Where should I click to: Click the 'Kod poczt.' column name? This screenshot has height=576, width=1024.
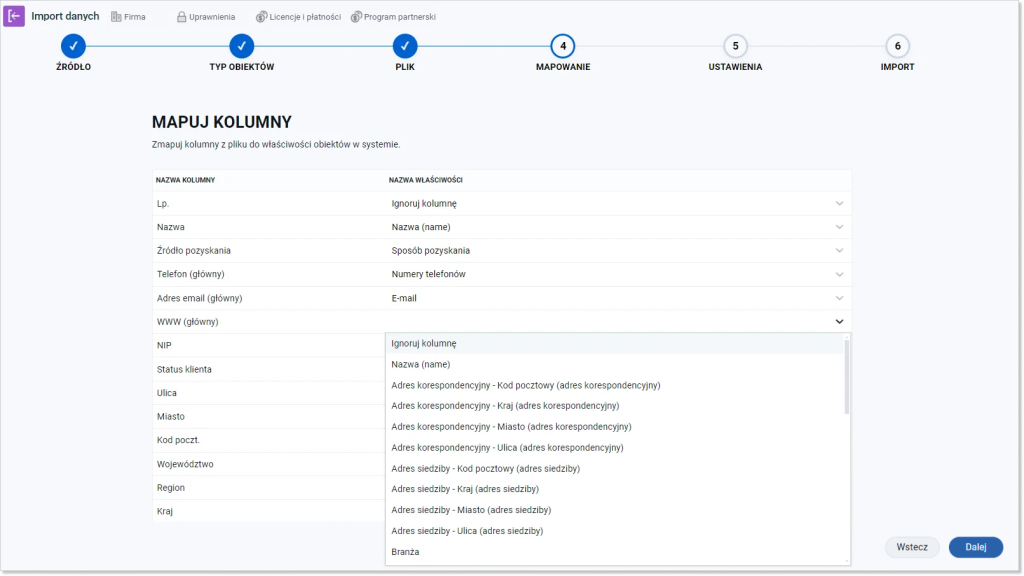point(178,440)
